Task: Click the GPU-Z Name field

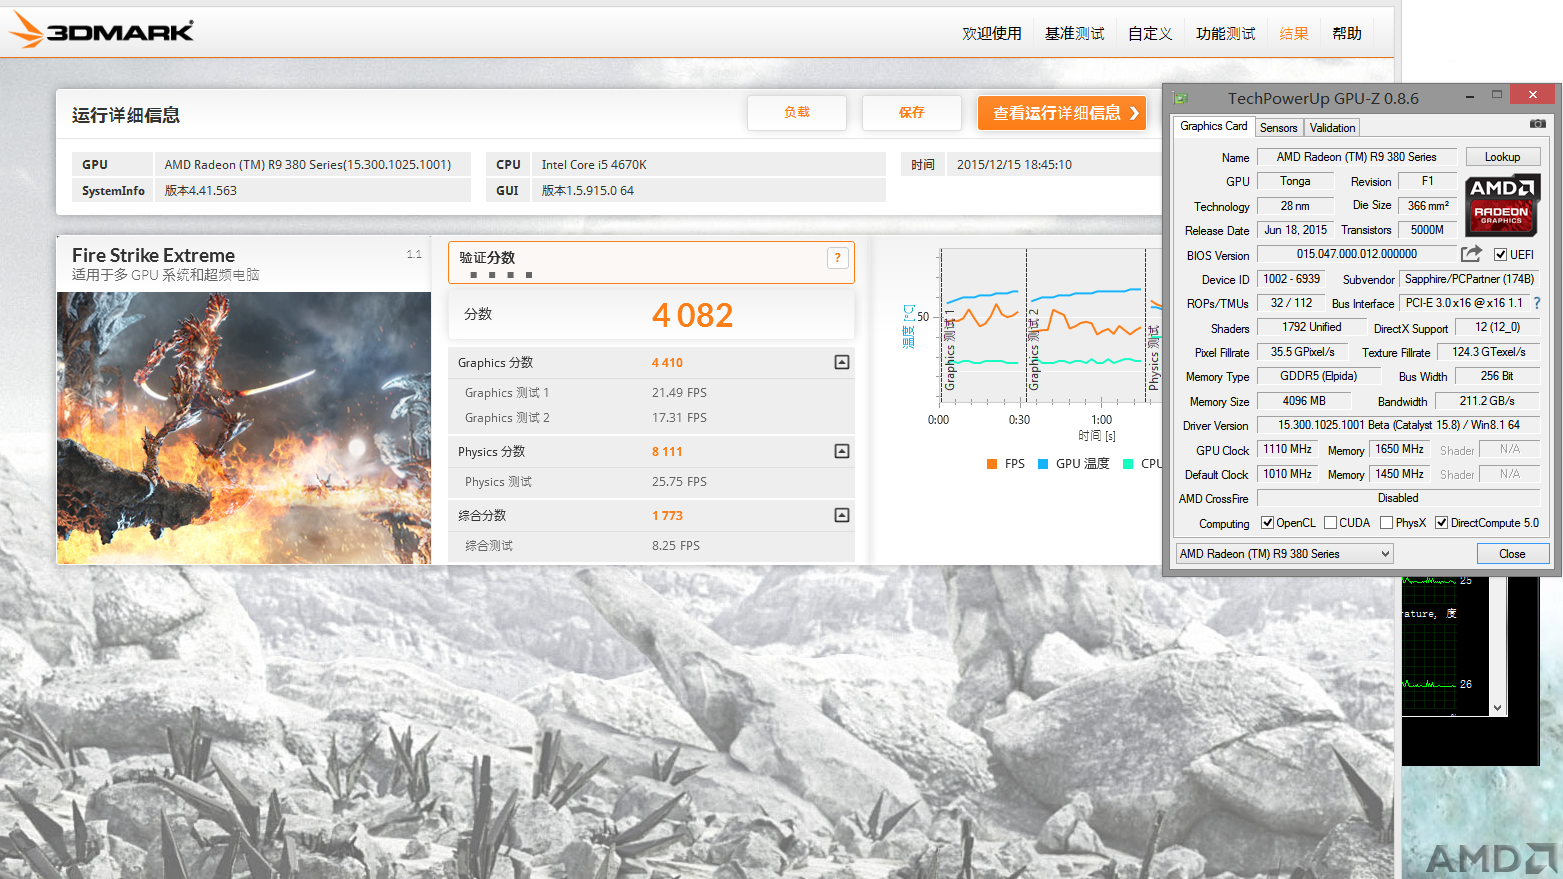Action: click(x=1357, y=157)
